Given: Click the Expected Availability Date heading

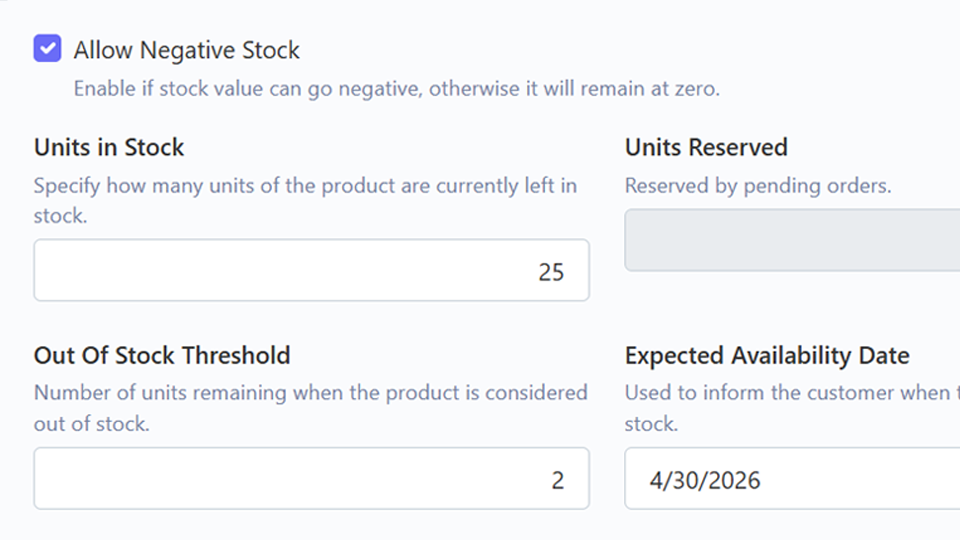Looking at the screenshot, I should pyautogui.click(x=767, y=356).
